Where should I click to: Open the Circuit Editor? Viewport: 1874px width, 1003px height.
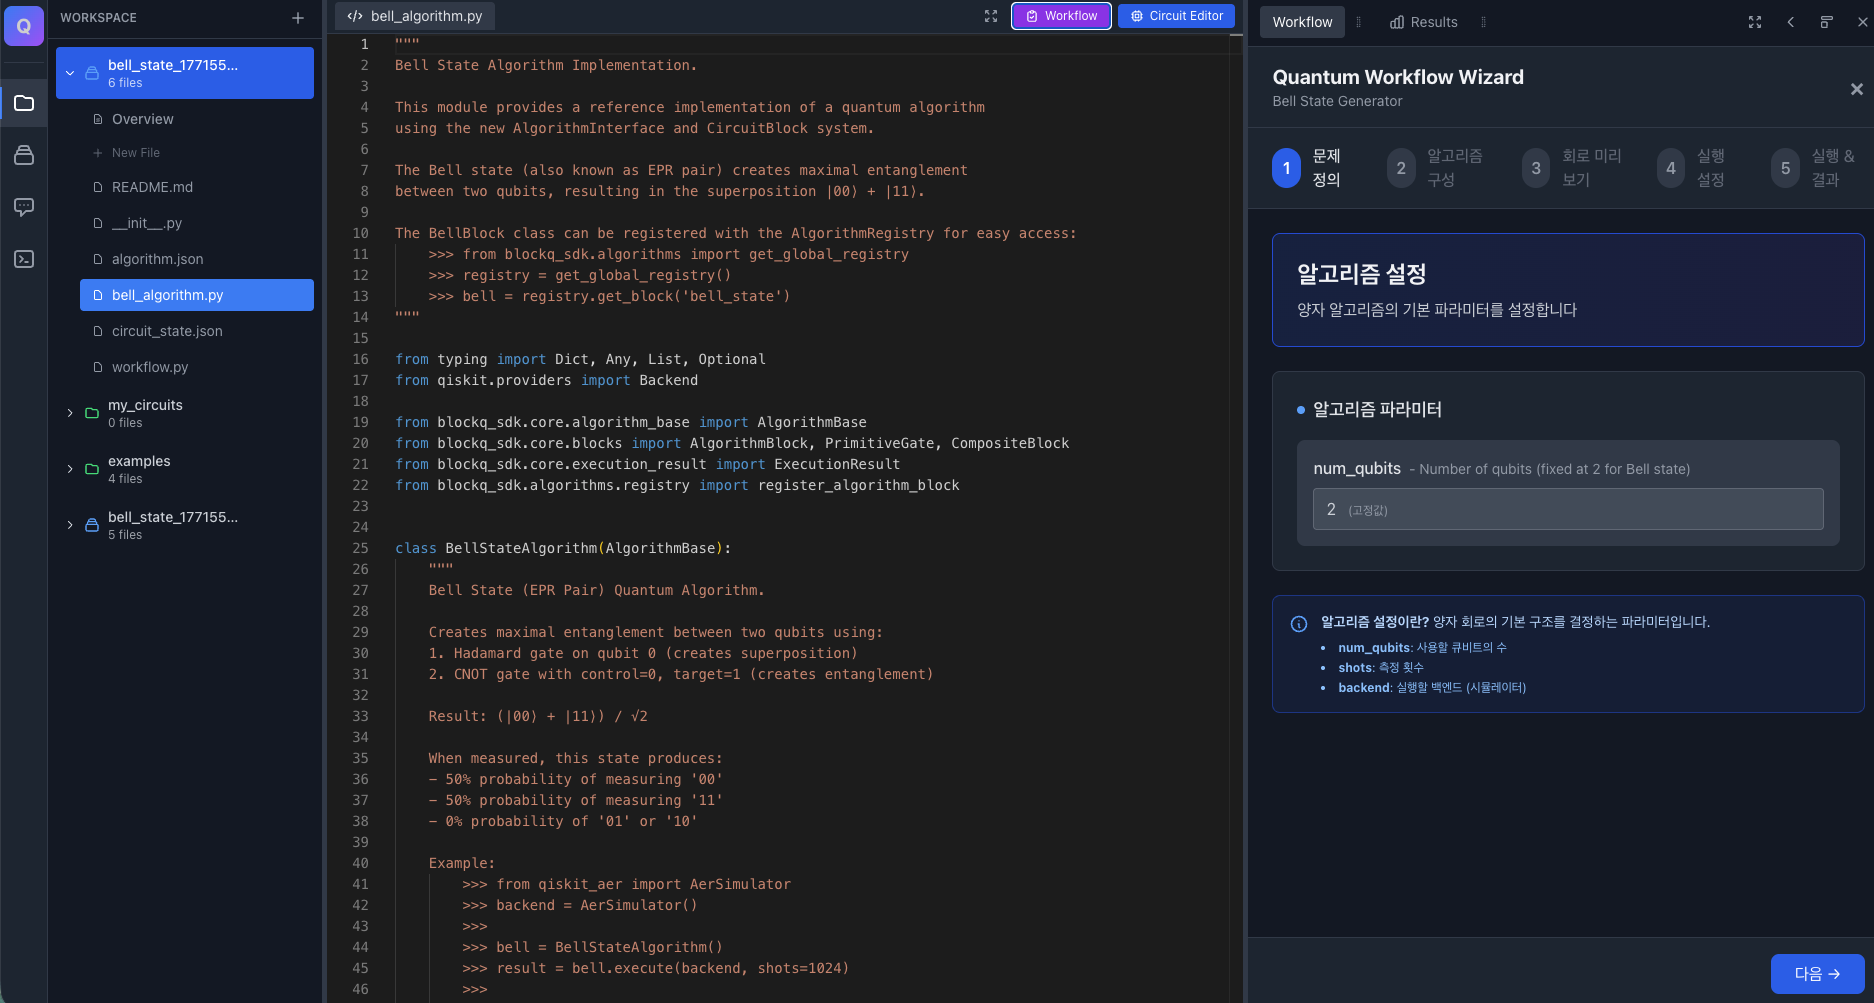1176,16
